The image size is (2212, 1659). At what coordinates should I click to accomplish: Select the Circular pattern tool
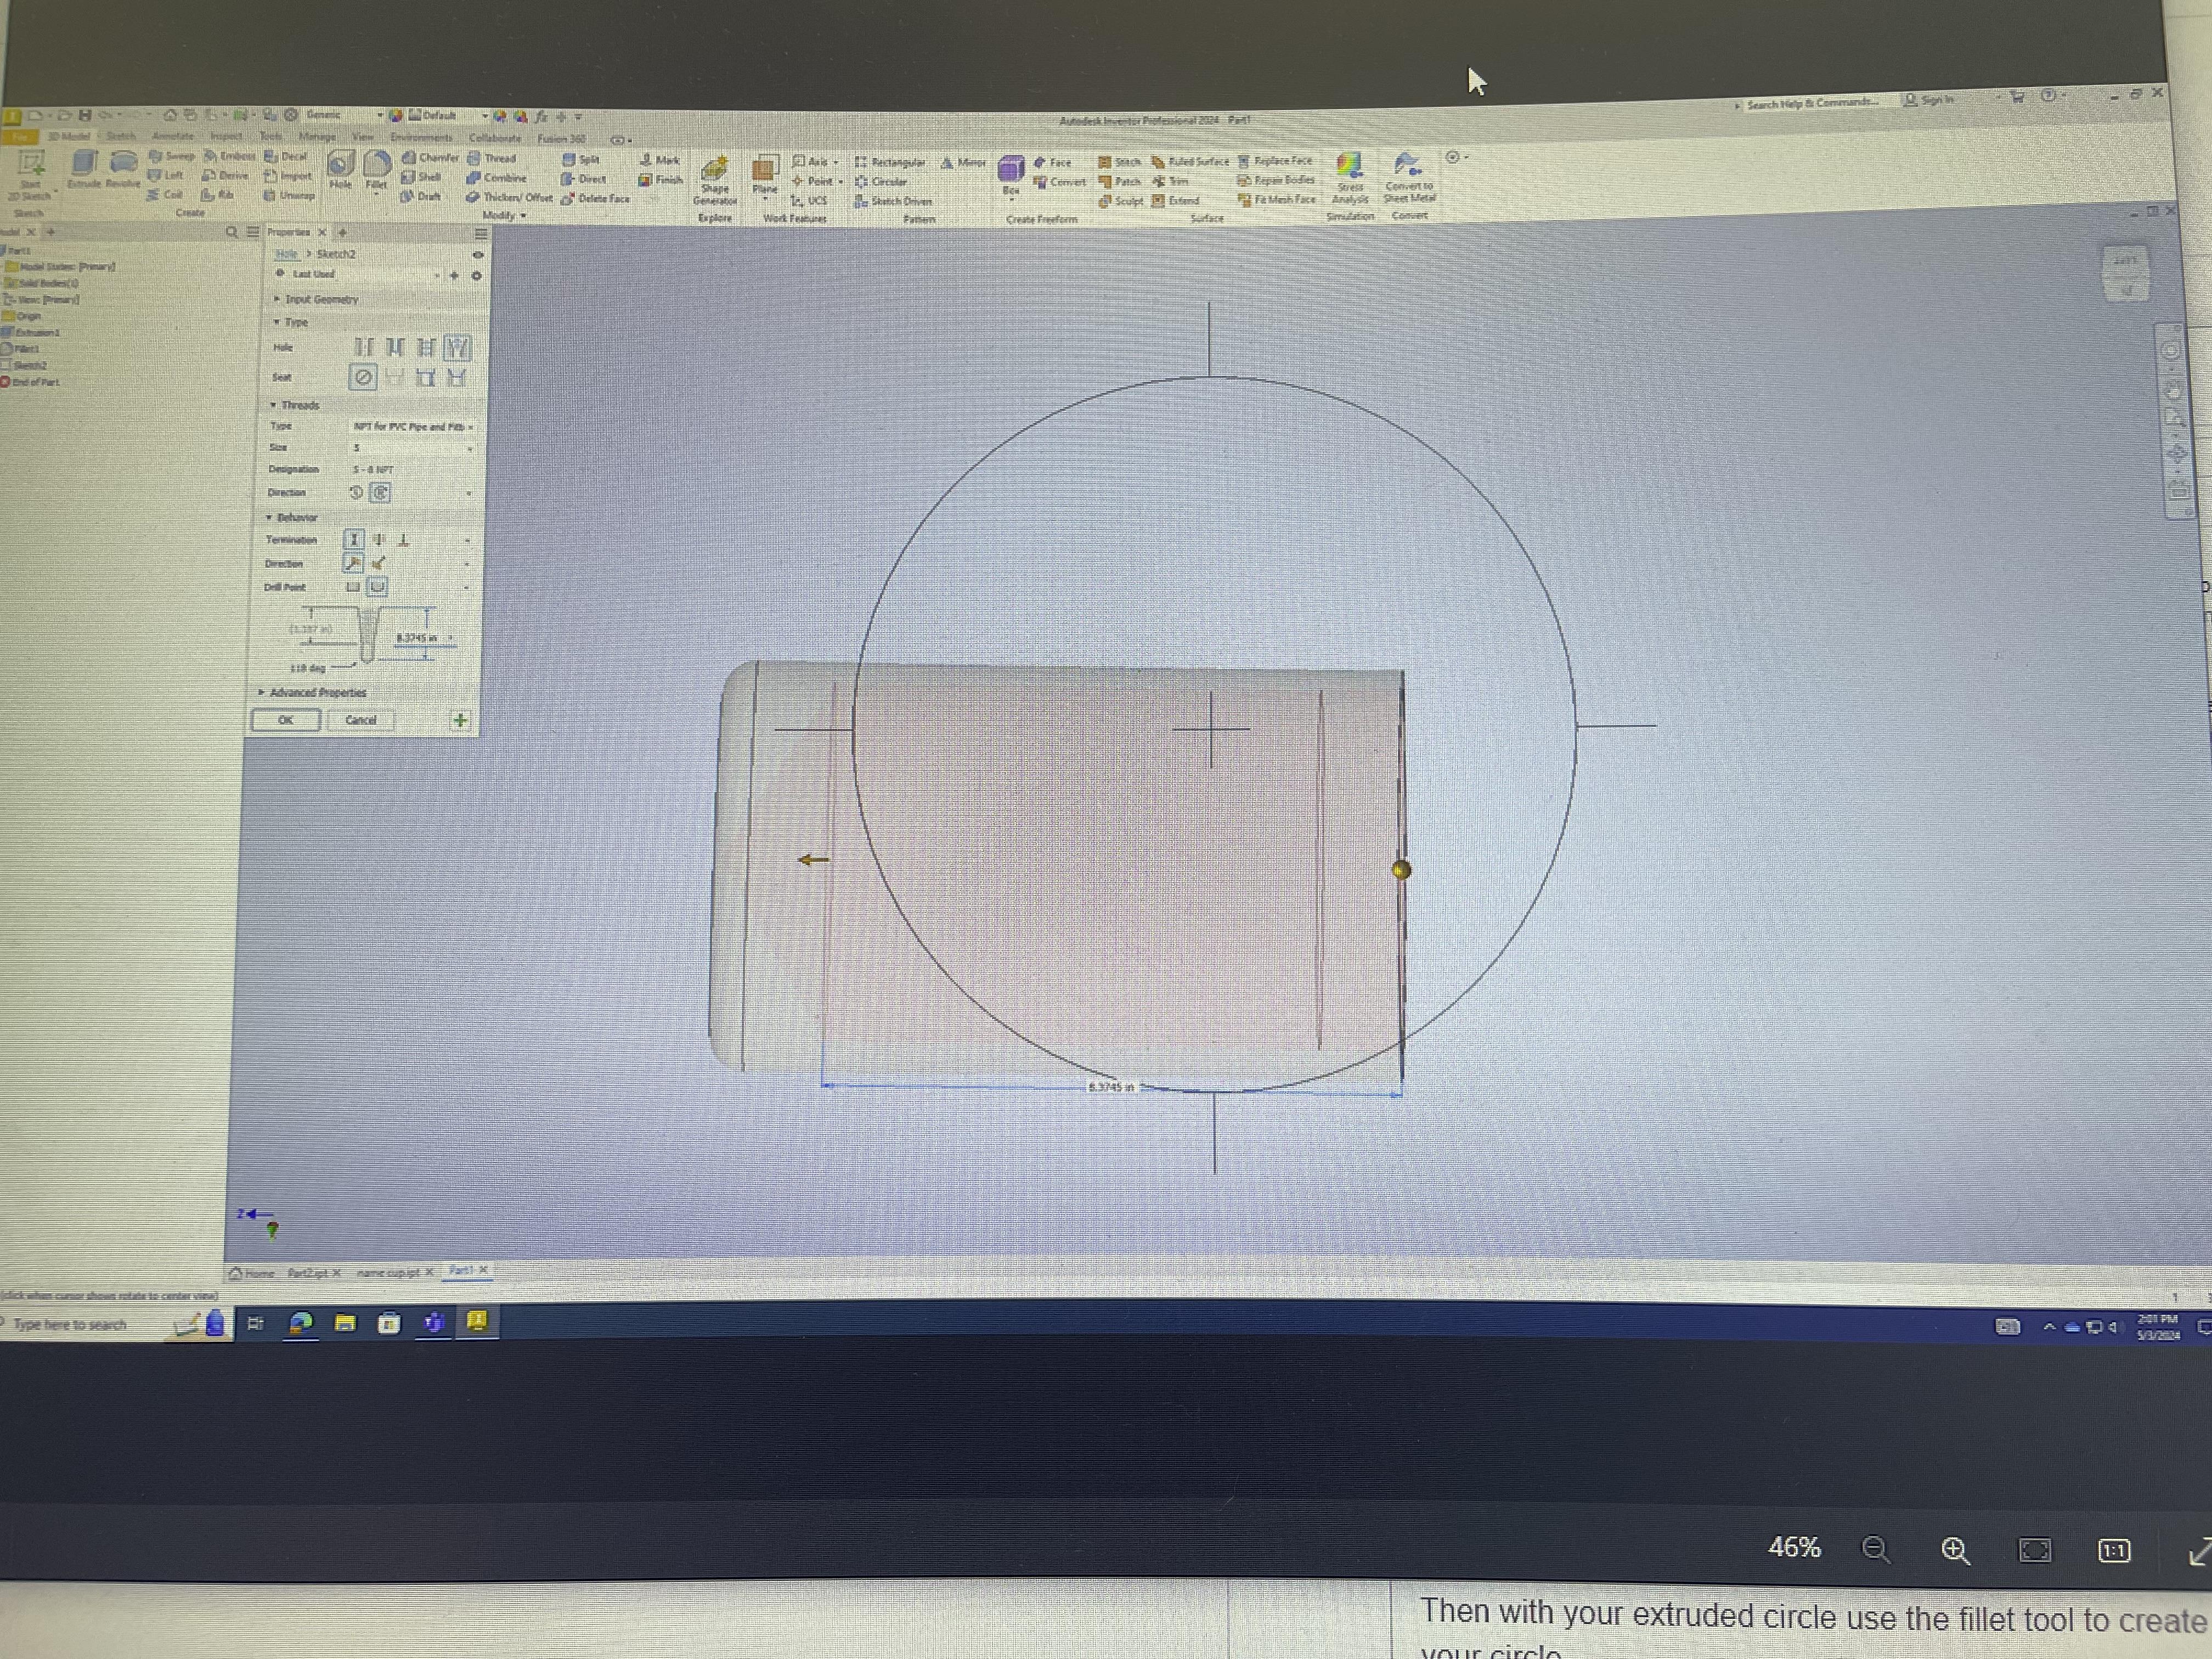[881, 182]
